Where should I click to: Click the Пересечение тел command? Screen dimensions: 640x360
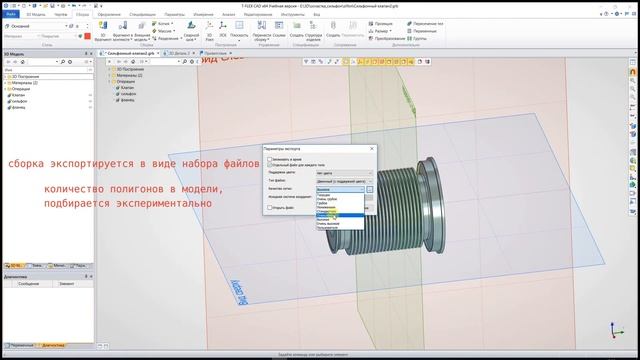click(x=425, y=24)
